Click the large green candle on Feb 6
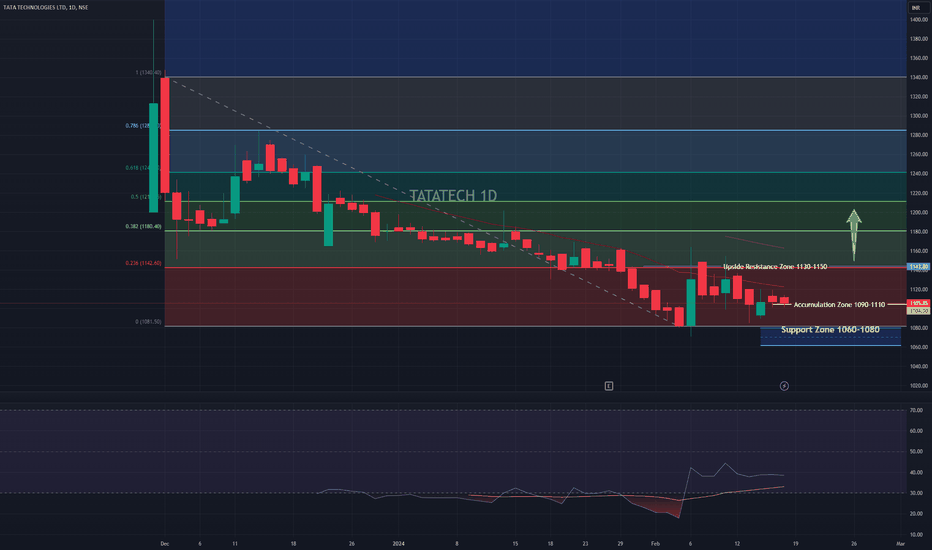The image size is (932, 550). pos(691,302)
